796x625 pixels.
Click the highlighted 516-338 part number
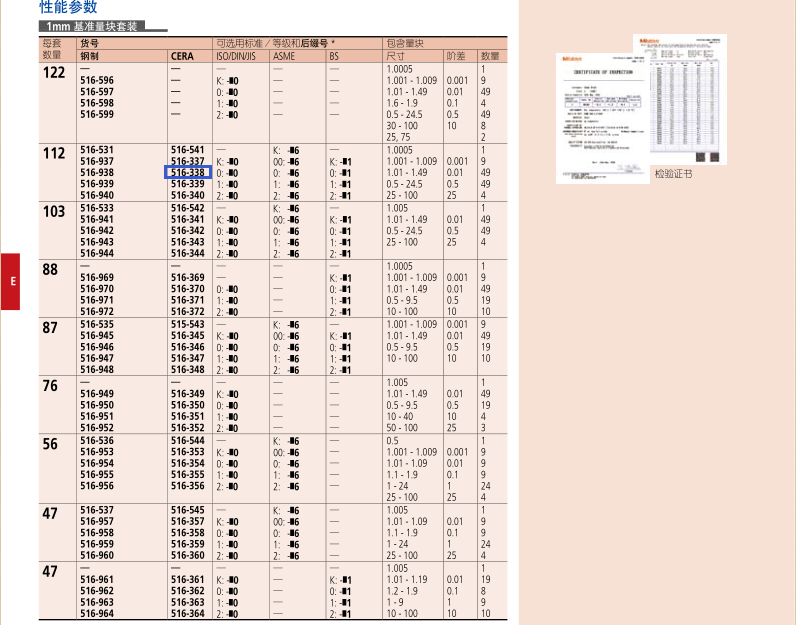(188, 173)
